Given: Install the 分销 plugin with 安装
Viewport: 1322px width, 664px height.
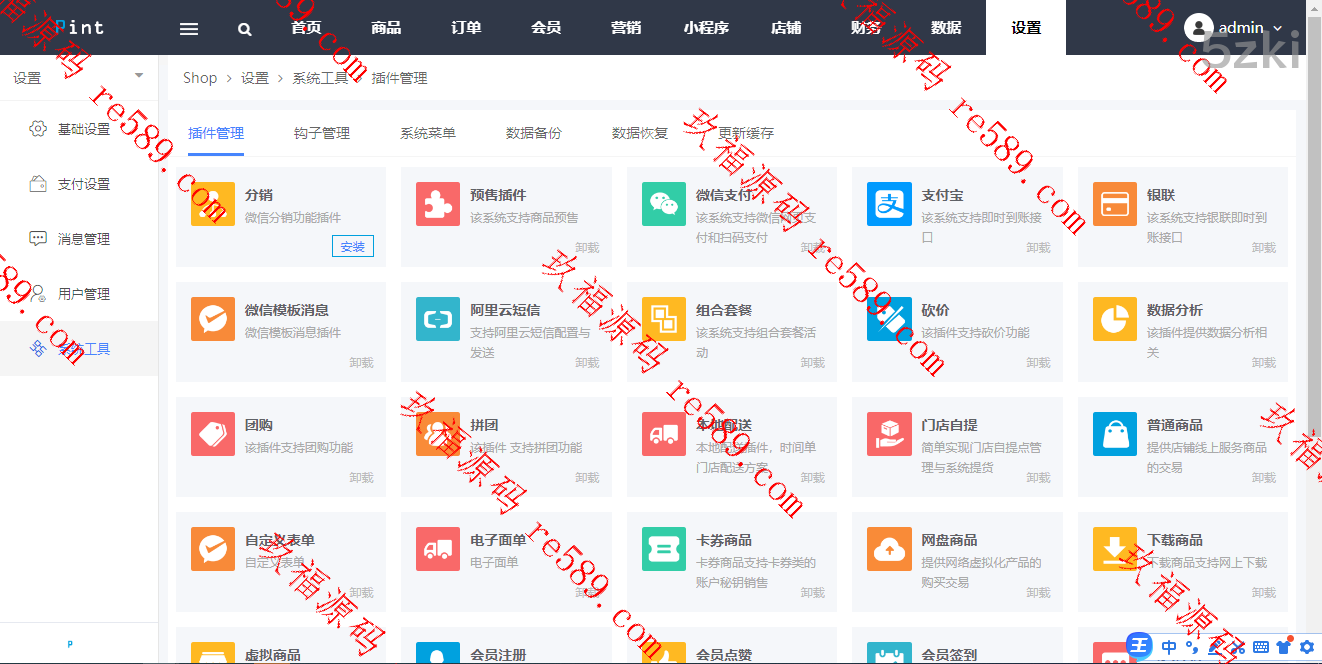Looking at the screenshot, I should pos(353,246).
